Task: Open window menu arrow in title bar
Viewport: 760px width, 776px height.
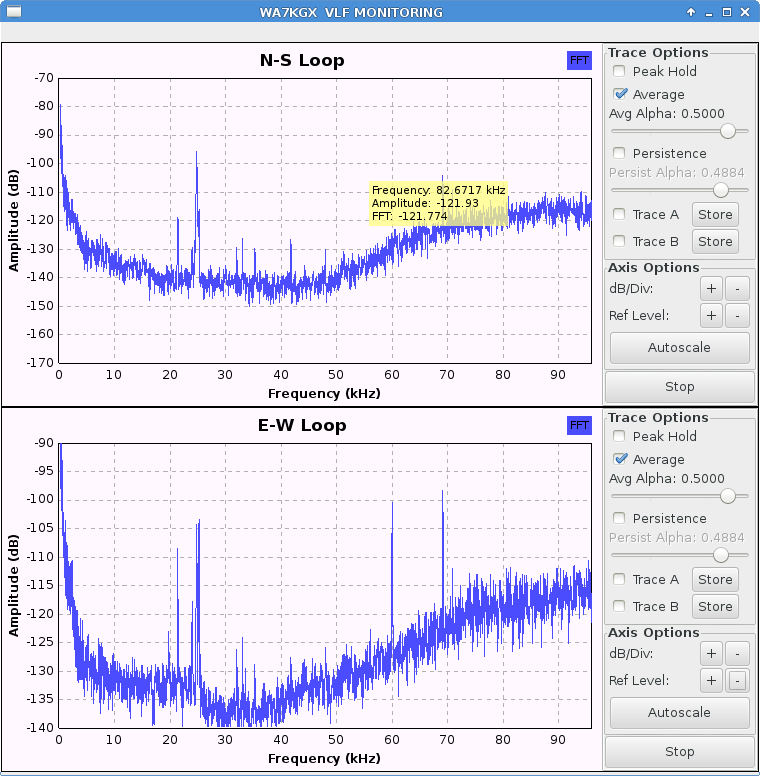Action: point(691,12)
